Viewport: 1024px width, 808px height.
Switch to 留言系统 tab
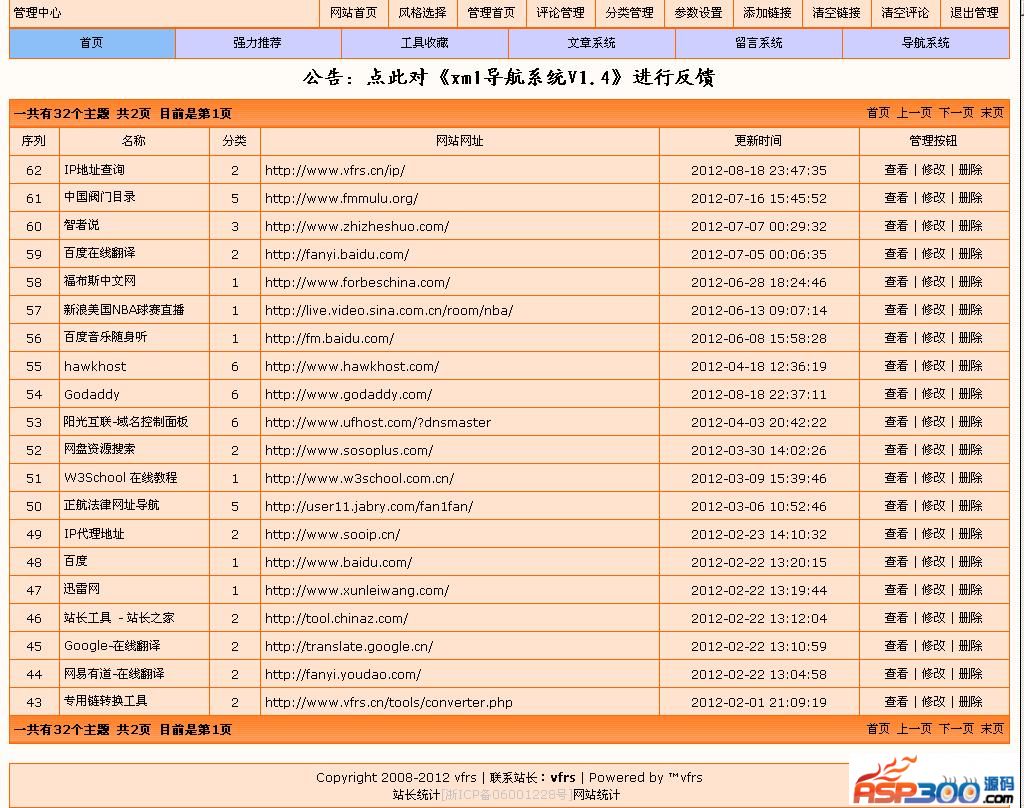coord(759,43)
